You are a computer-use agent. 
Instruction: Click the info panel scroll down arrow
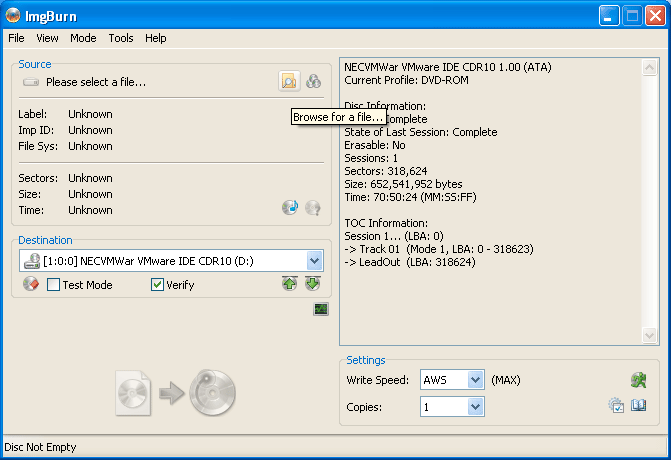click(x=649, y=335)
